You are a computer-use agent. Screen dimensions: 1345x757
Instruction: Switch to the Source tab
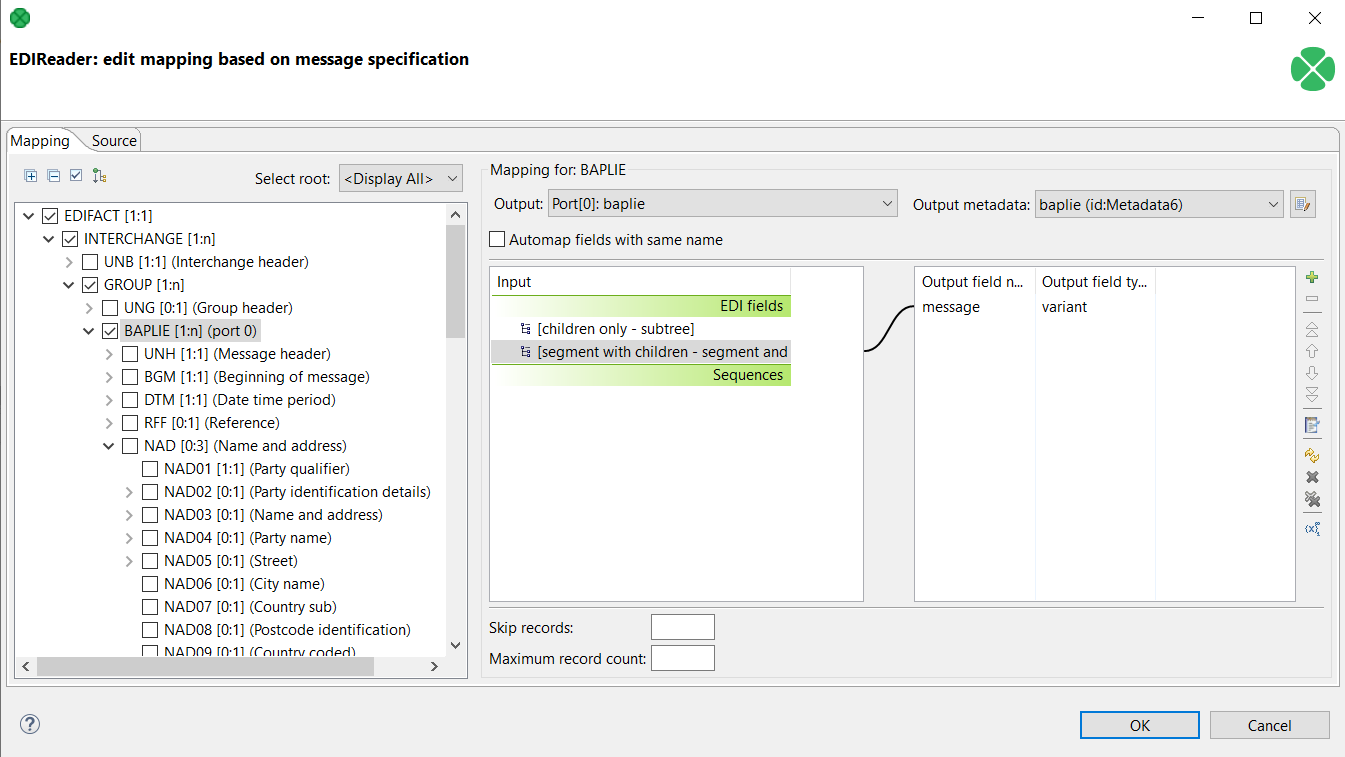click(114, 141)
